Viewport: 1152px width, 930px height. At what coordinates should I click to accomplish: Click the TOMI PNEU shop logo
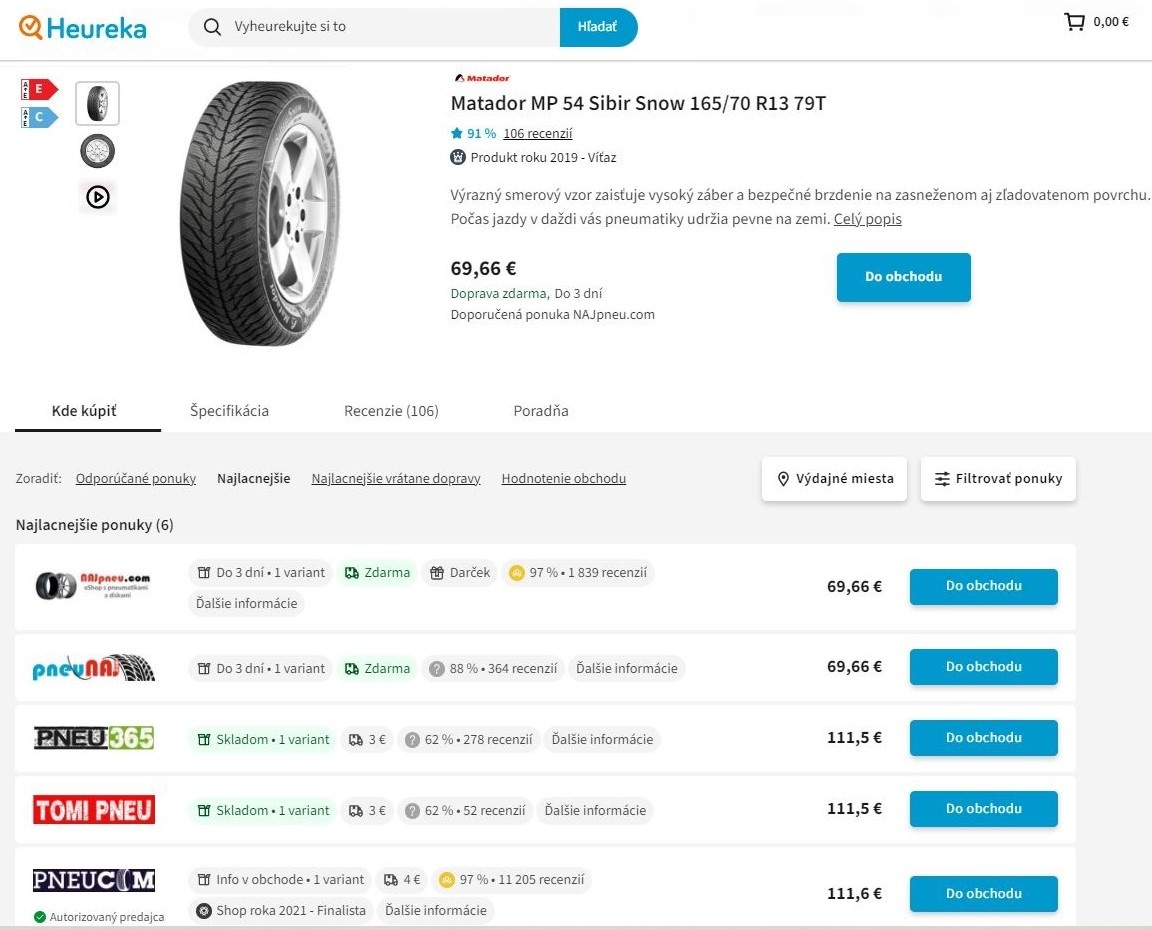pyautogui.click(x=94, y=809)
